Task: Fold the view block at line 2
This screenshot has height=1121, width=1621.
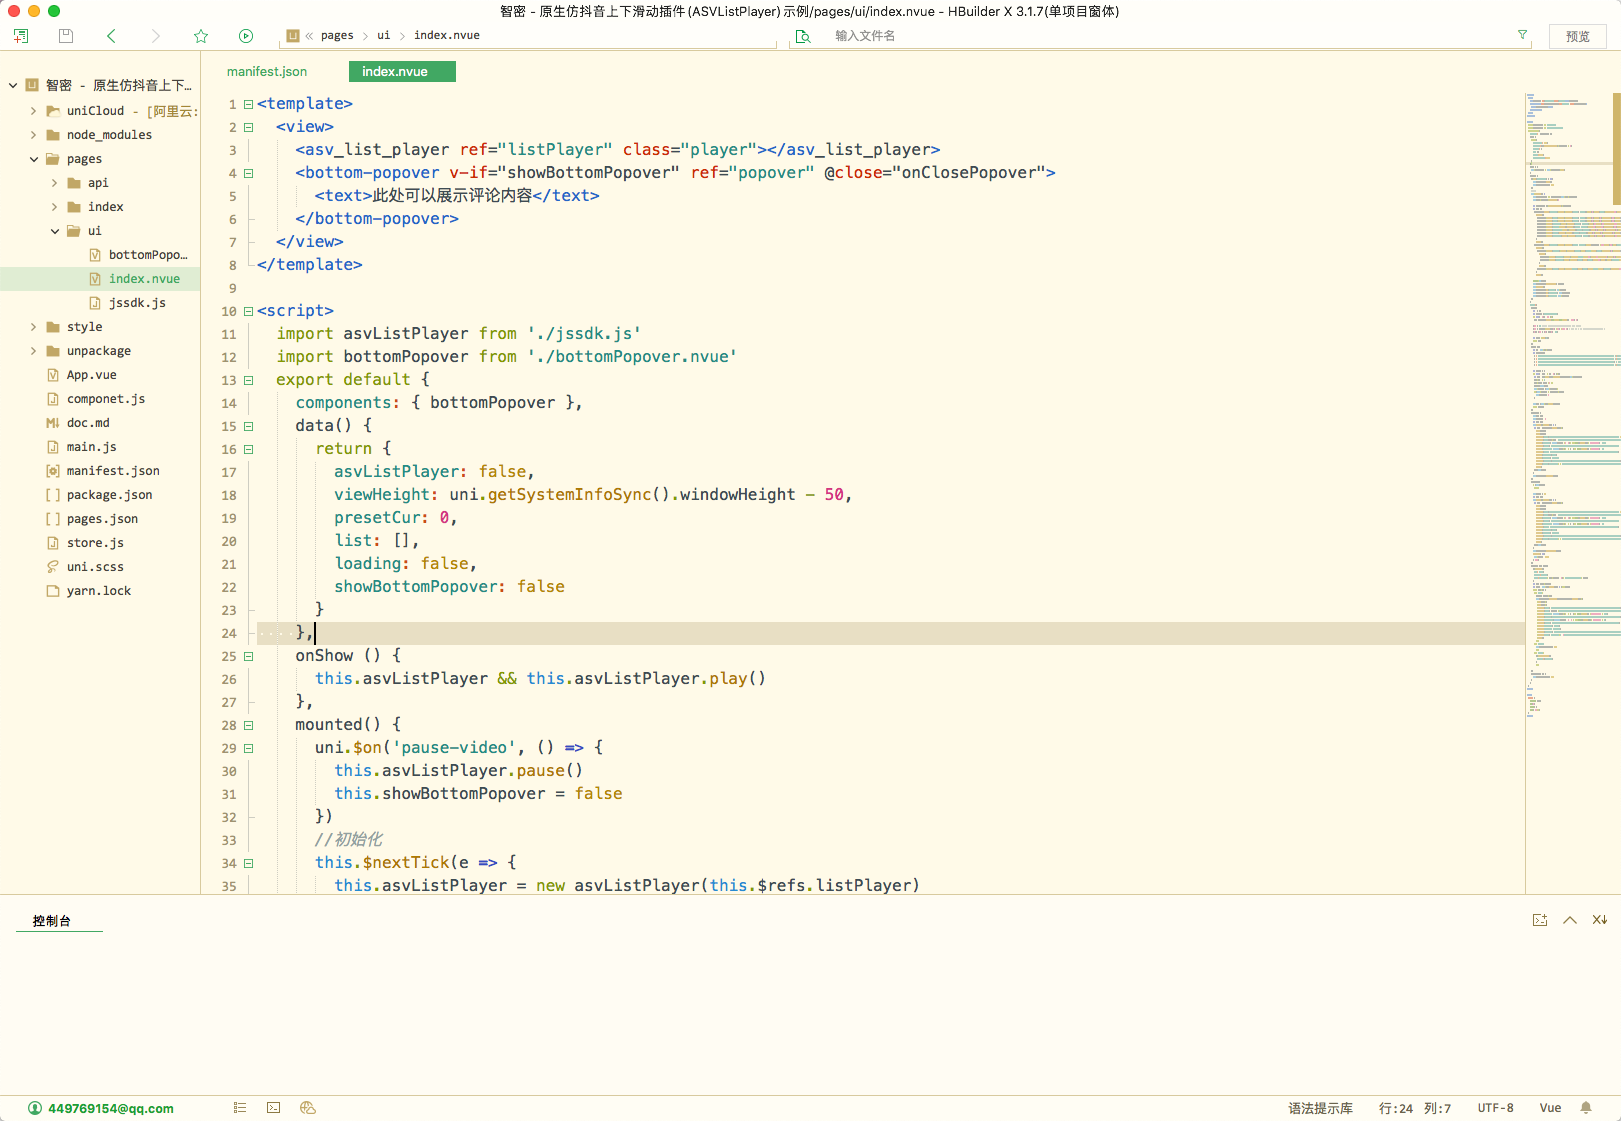Action: pos(248,127)
